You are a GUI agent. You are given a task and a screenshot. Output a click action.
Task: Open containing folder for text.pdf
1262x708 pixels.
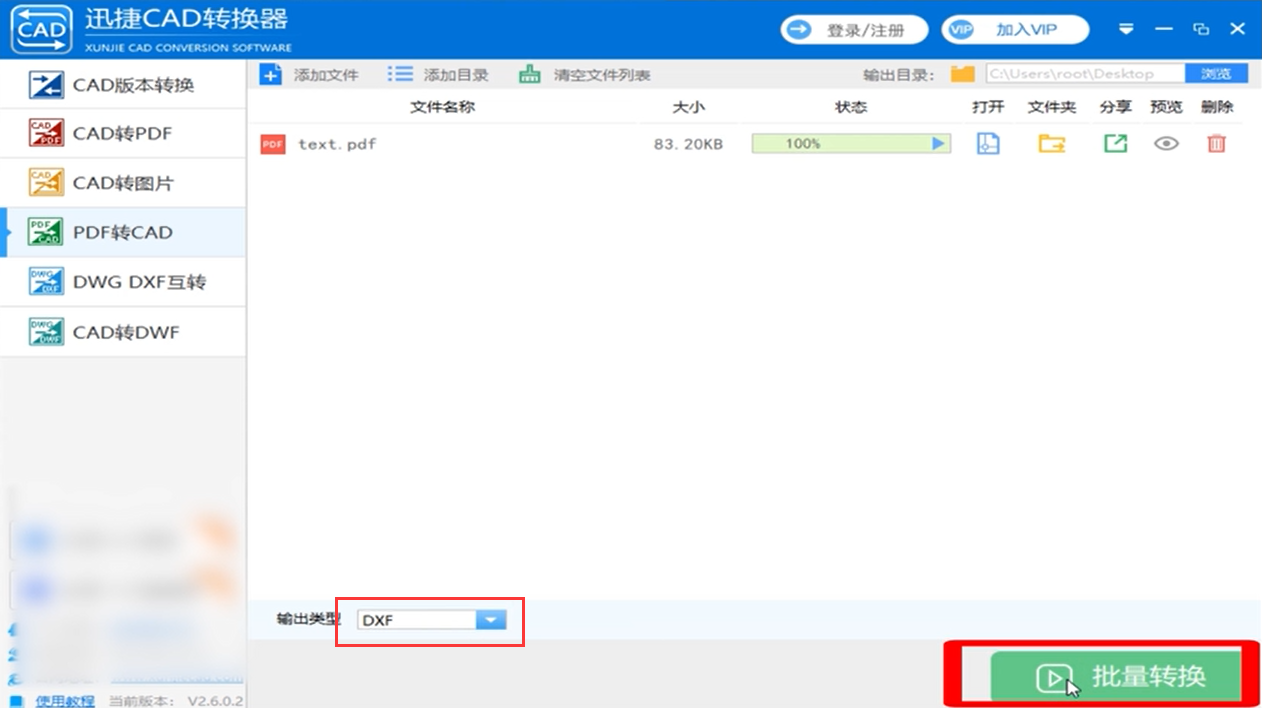pos(1051,144)
